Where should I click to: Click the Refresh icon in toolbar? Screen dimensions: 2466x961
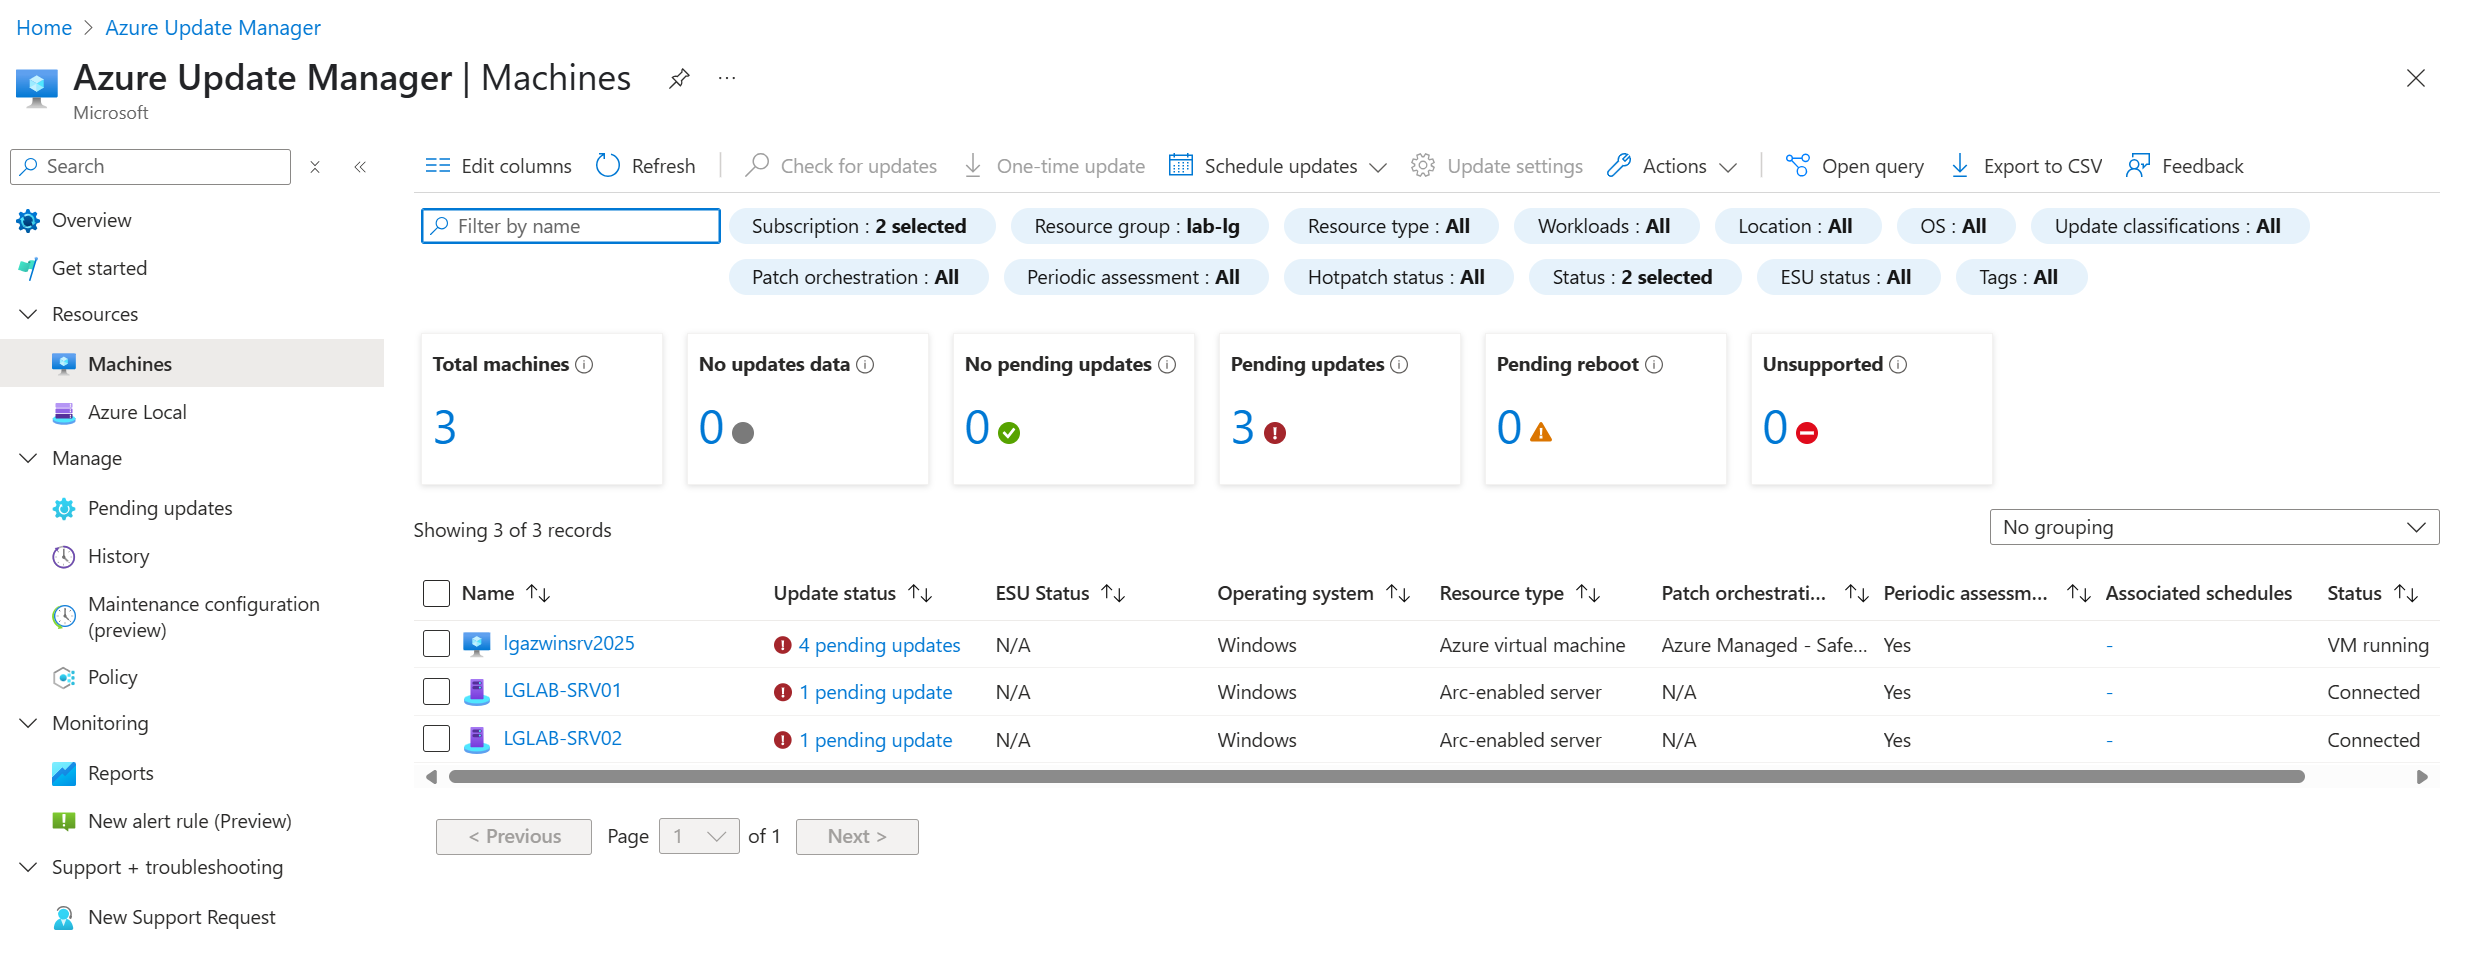click(608, 165)
